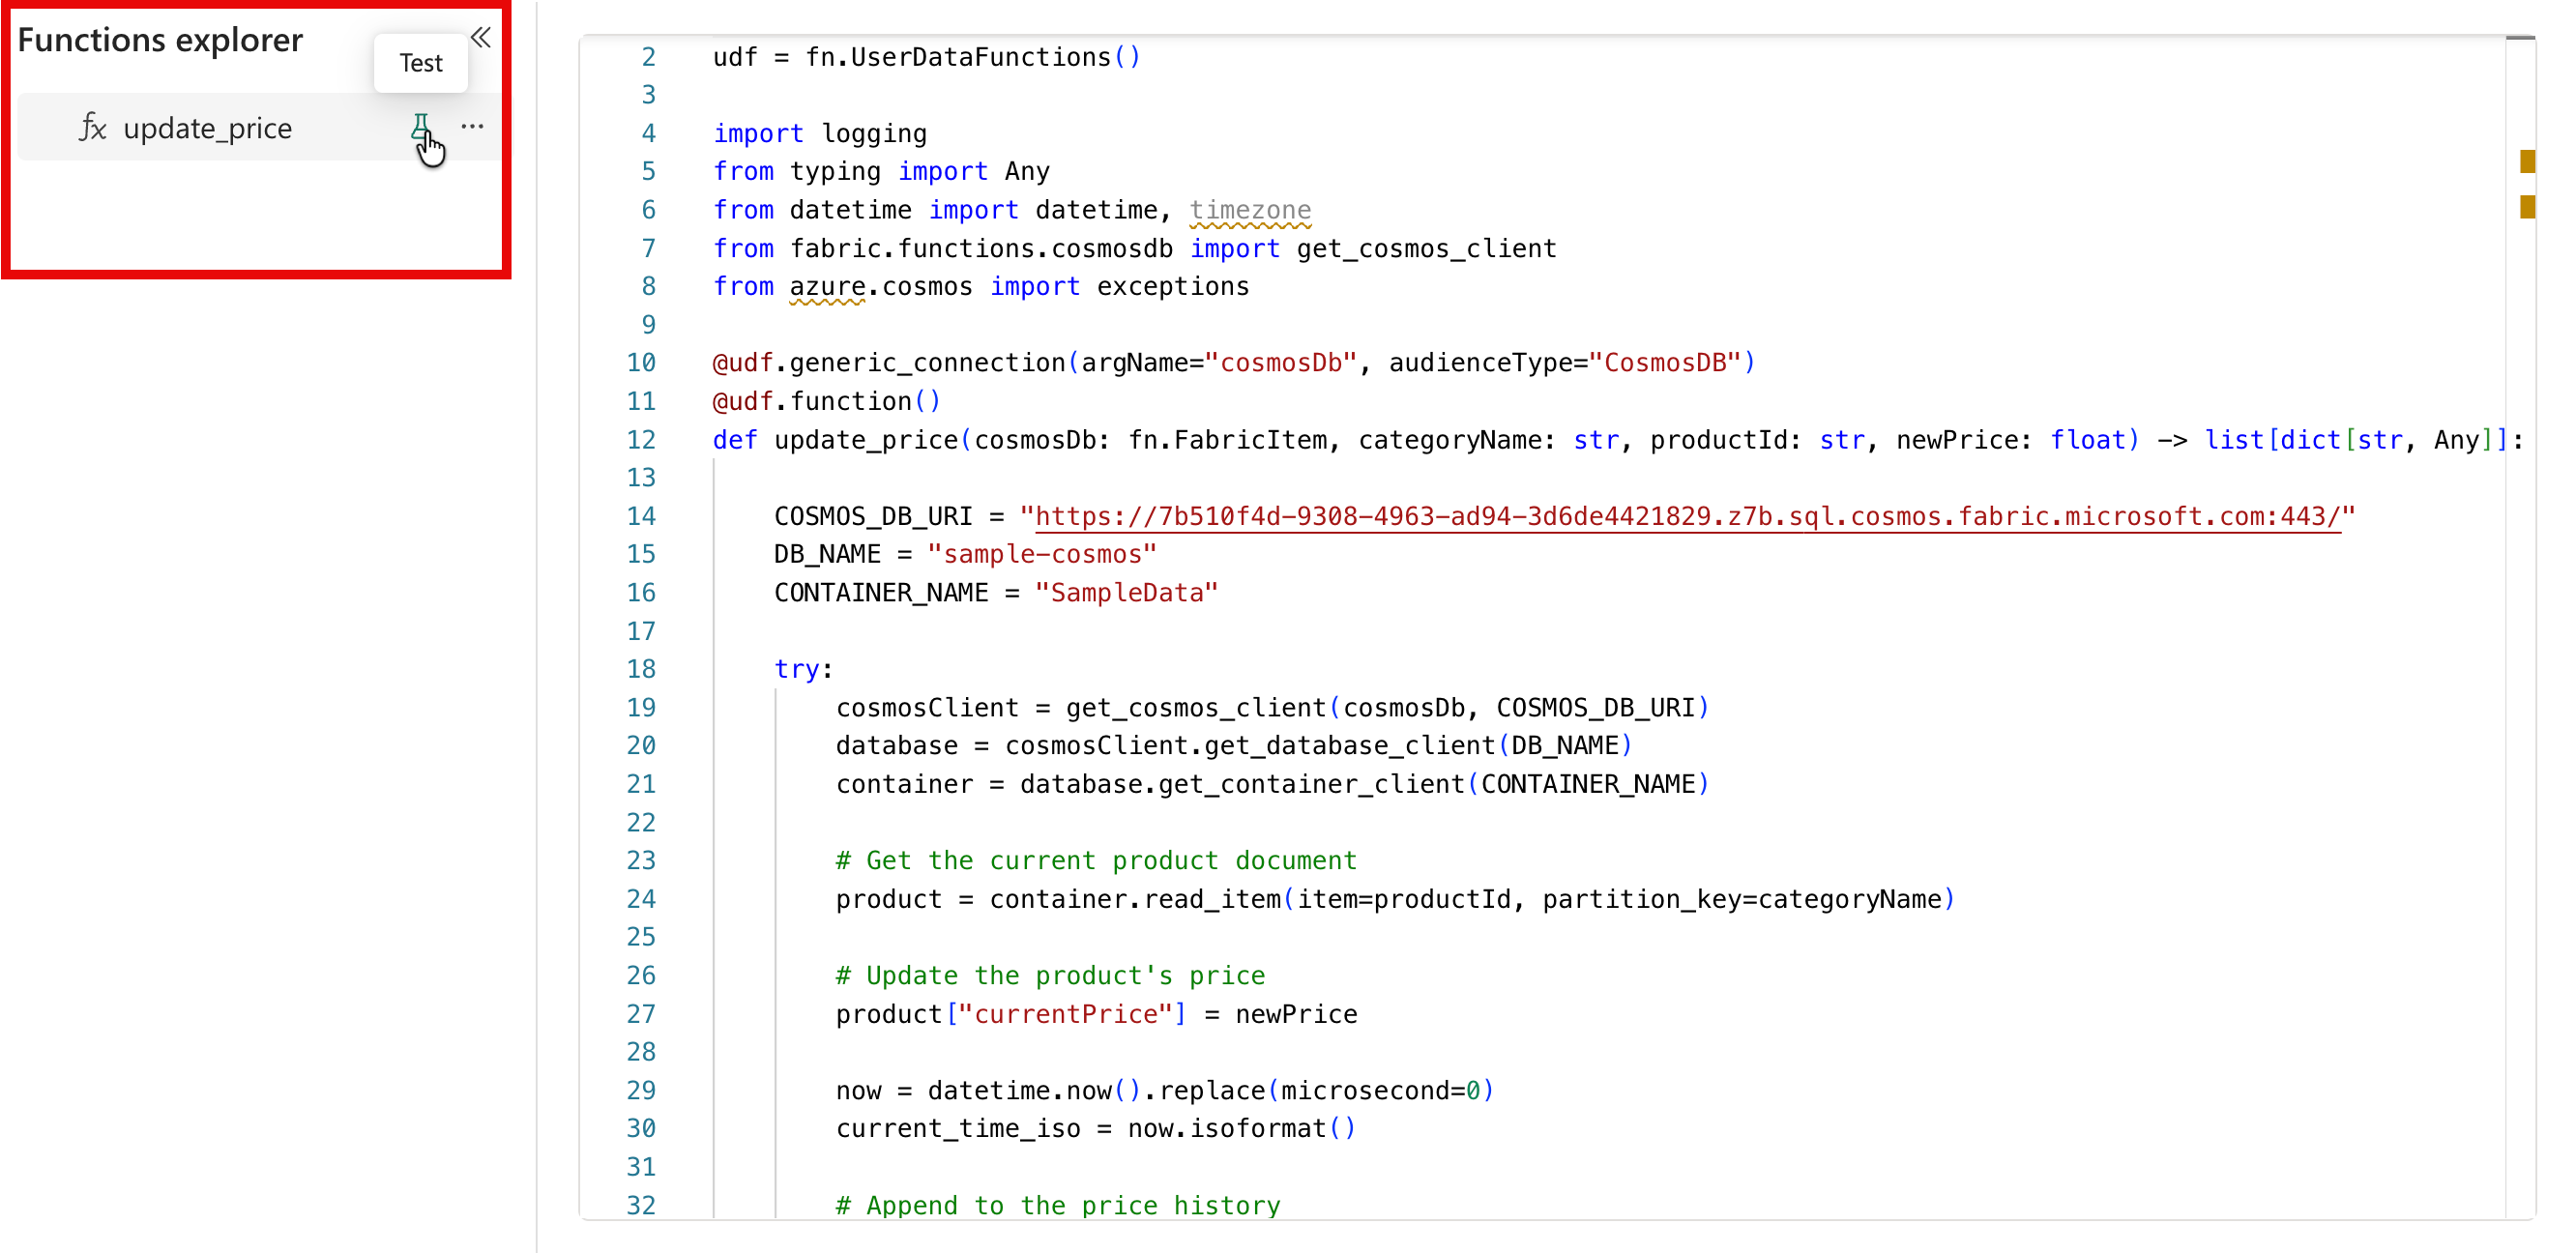Screen dimensions: 2576x1253
Task: Click the fx icon beside update_price
Action: point(93,127)
